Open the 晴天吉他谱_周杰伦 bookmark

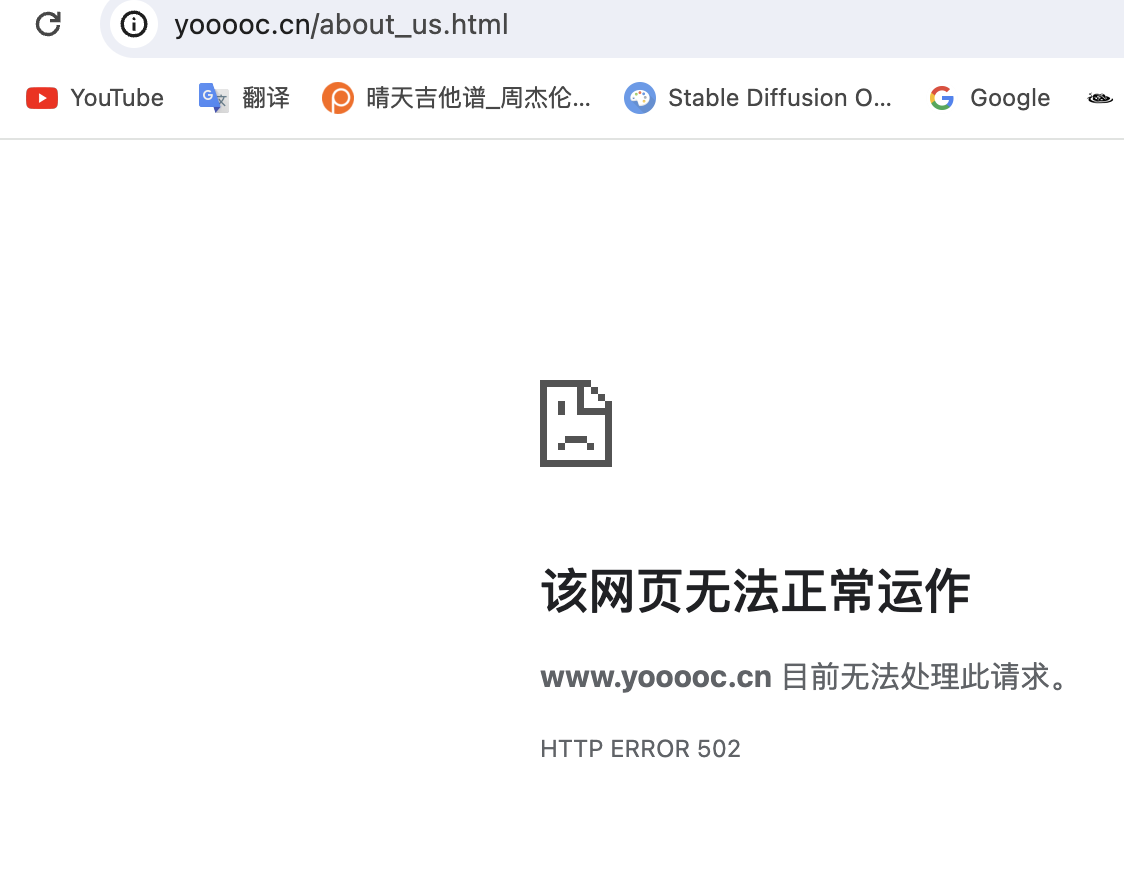478,98
